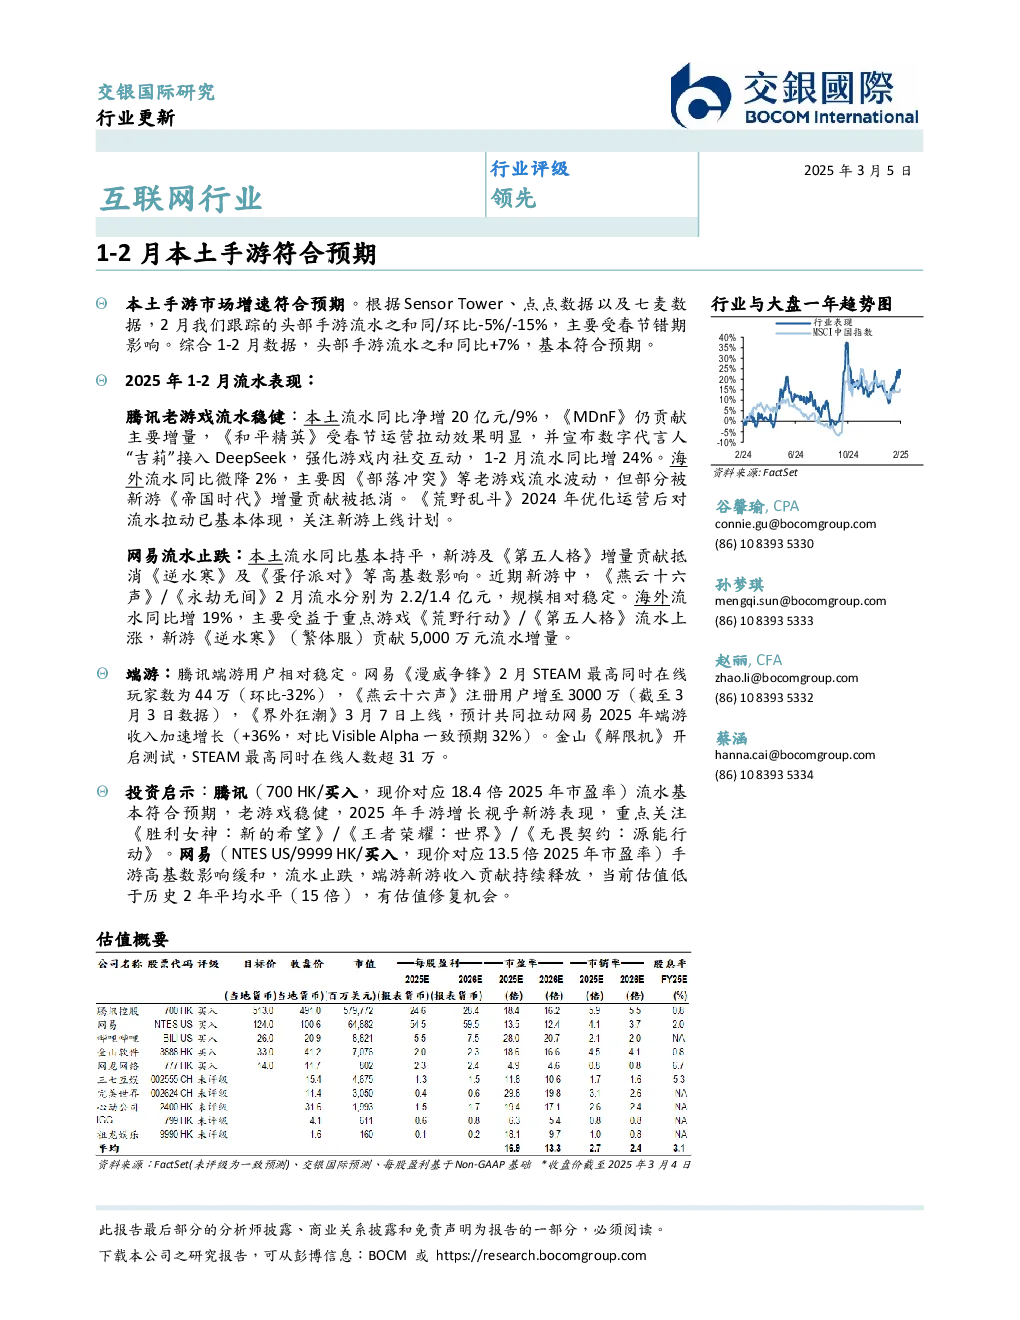Image resolution: width=1020 pixels, height=1320 pixels.
Task: Click the first bullet icon beside 本土手游市场增速符合预期
Action: [x=102, y=303]
